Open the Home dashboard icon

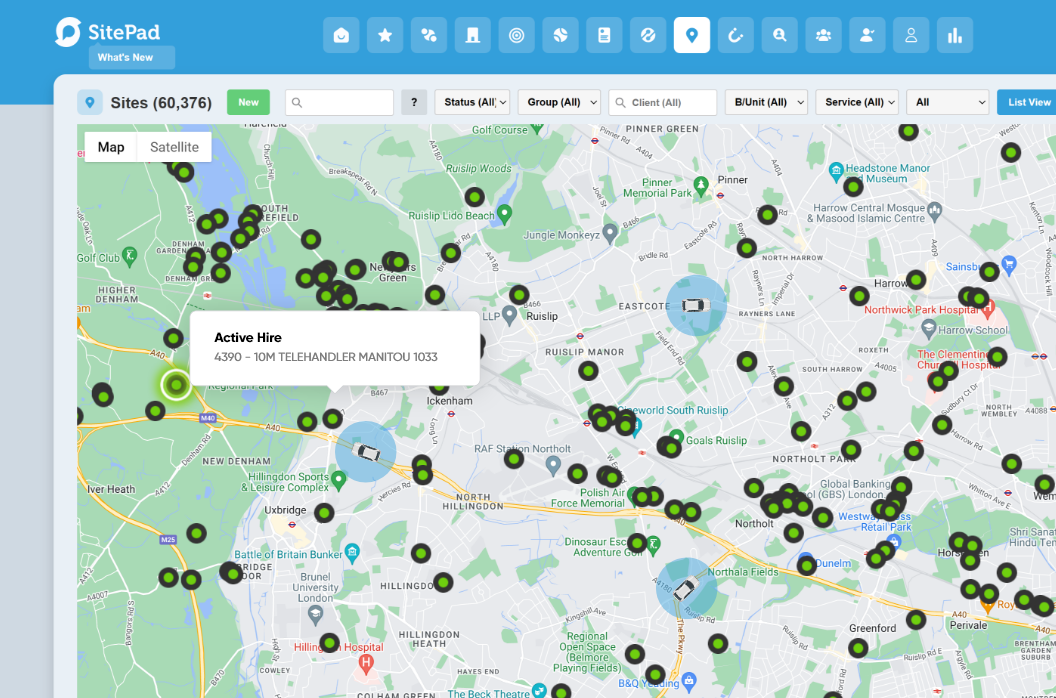(x=341, y=35)
